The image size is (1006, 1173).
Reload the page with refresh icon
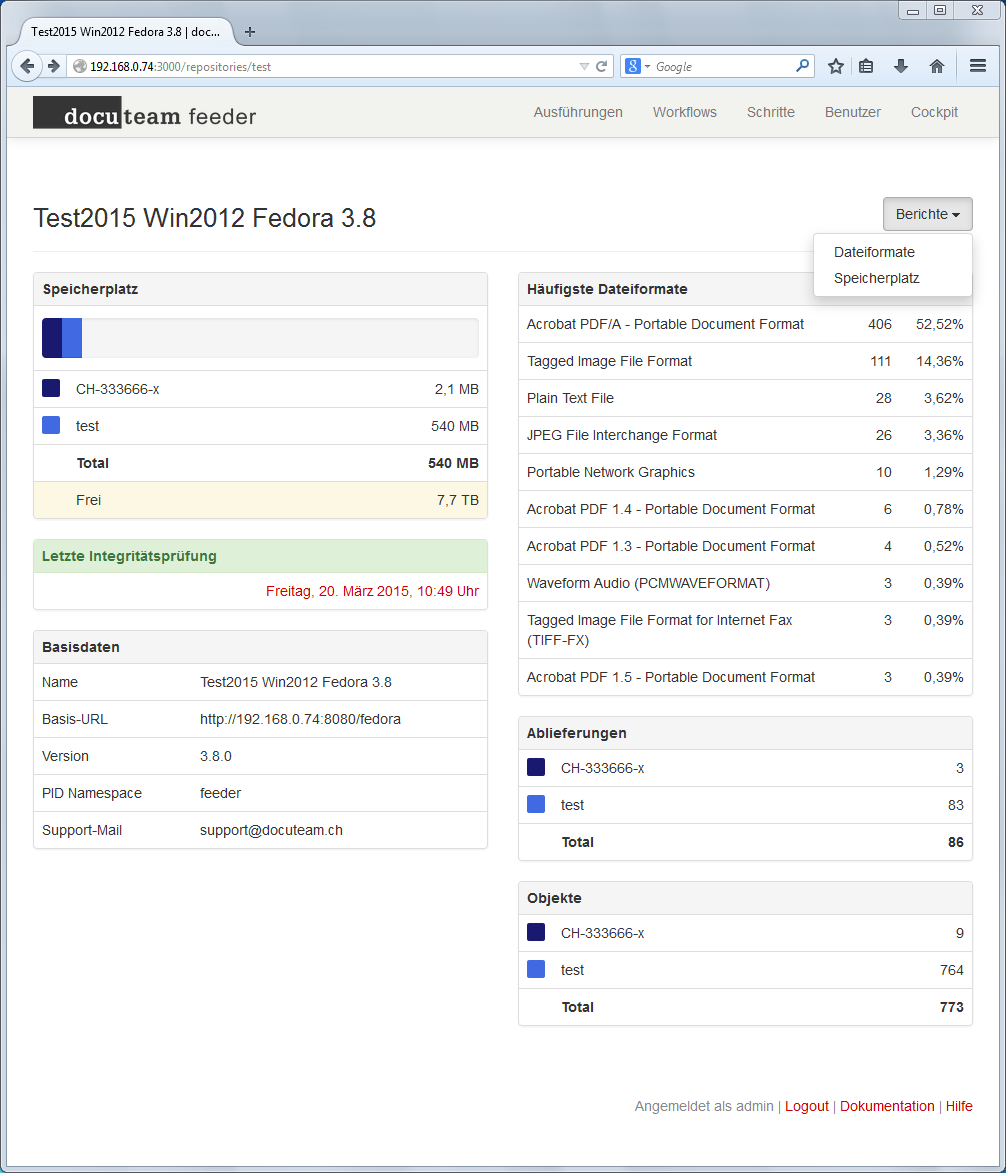601,67
